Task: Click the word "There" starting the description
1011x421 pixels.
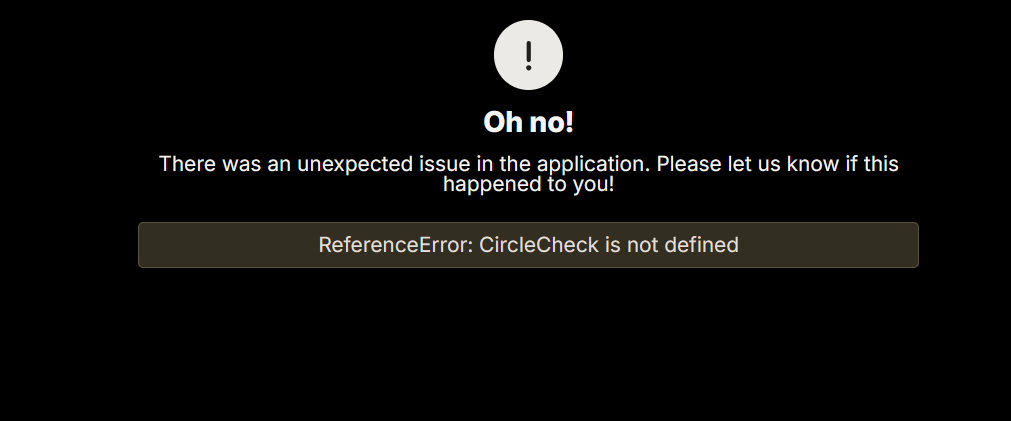Action: (188, 164)
